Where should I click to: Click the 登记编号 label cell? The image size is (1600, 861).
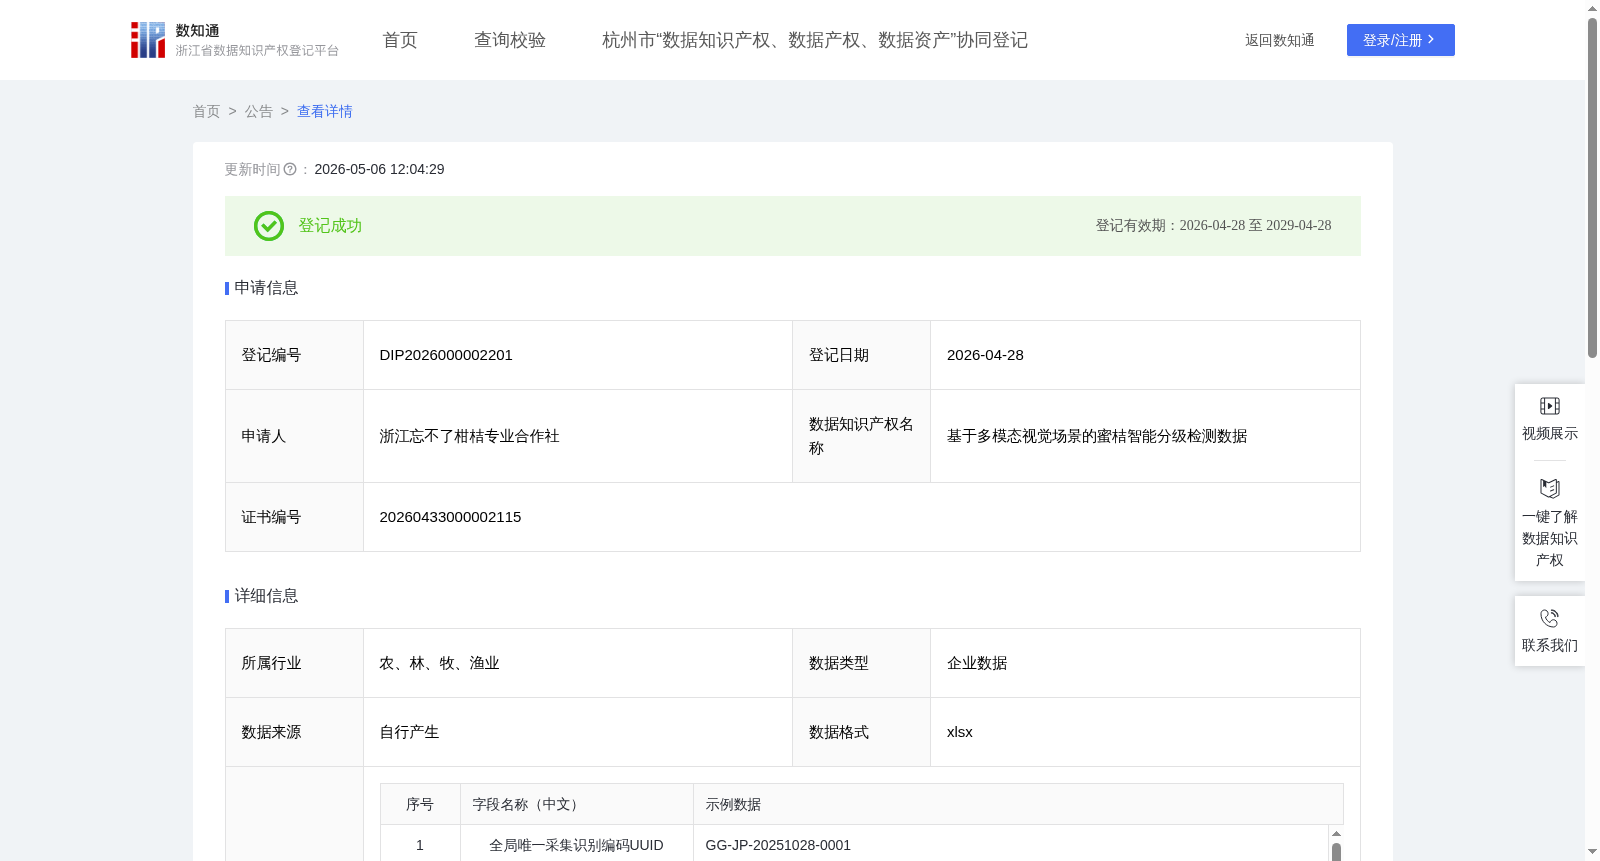click(x=294, y=355)
